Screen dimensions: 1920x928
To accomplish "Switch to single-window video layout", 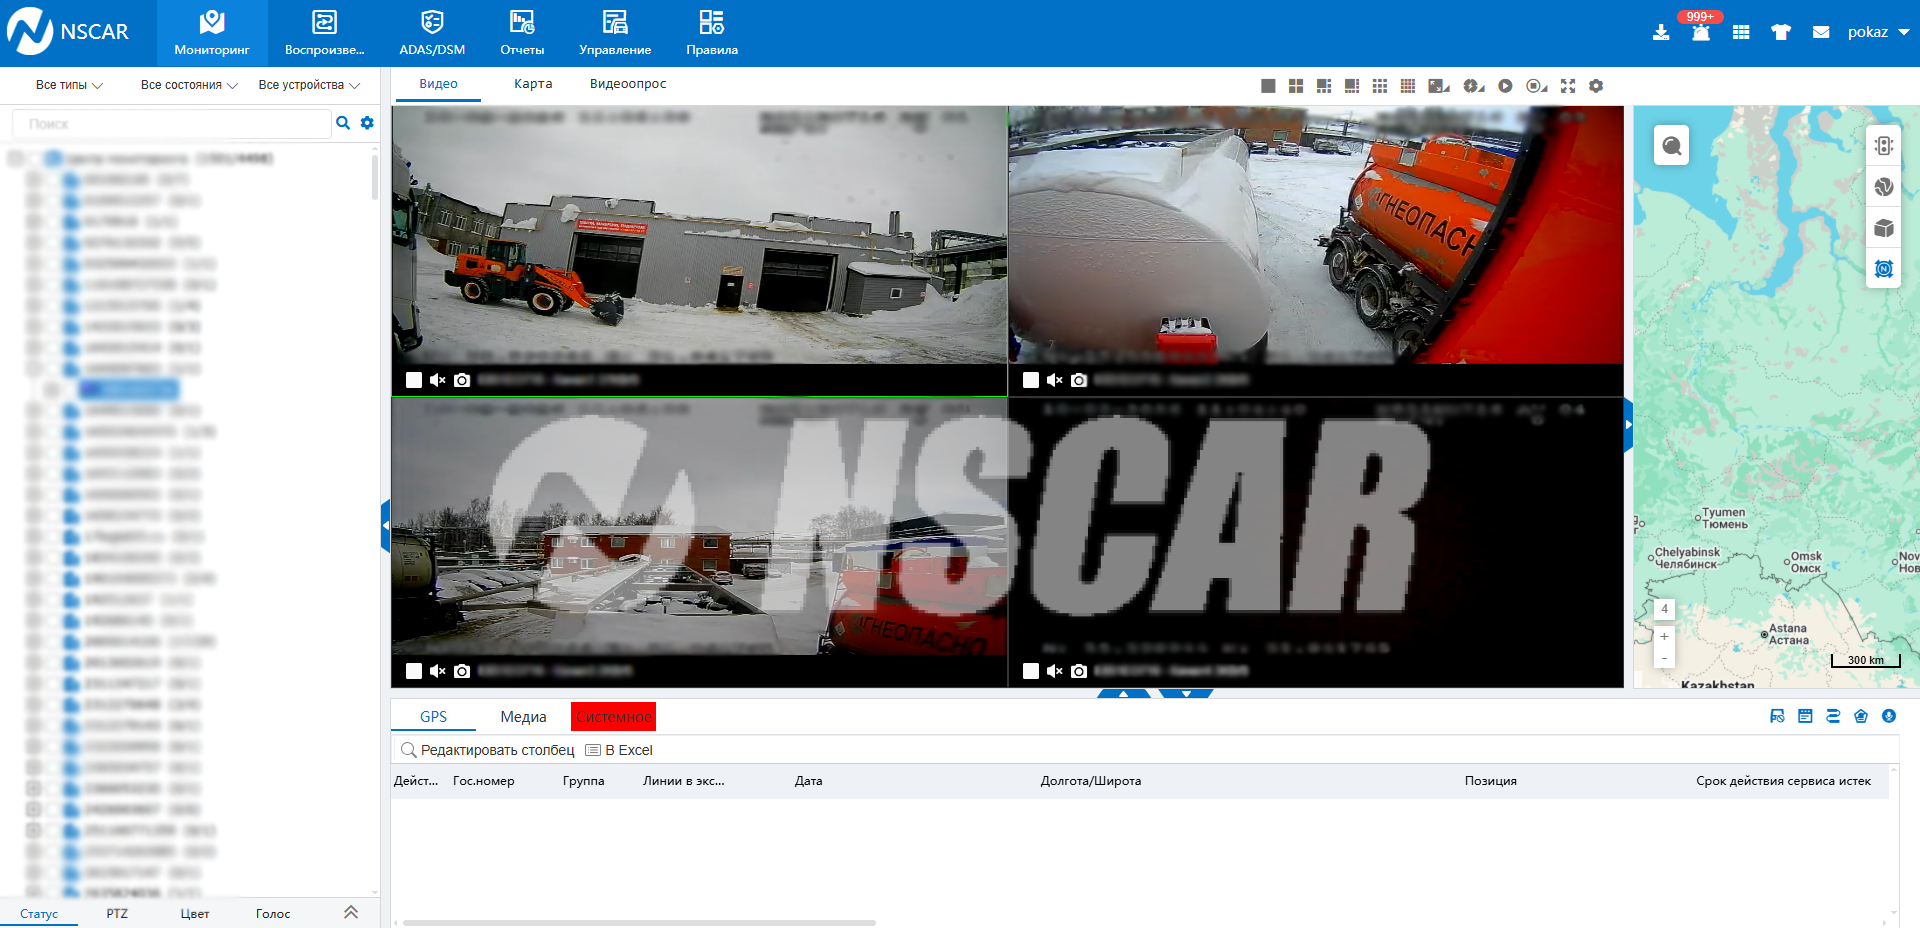I will coord(1268,86).
